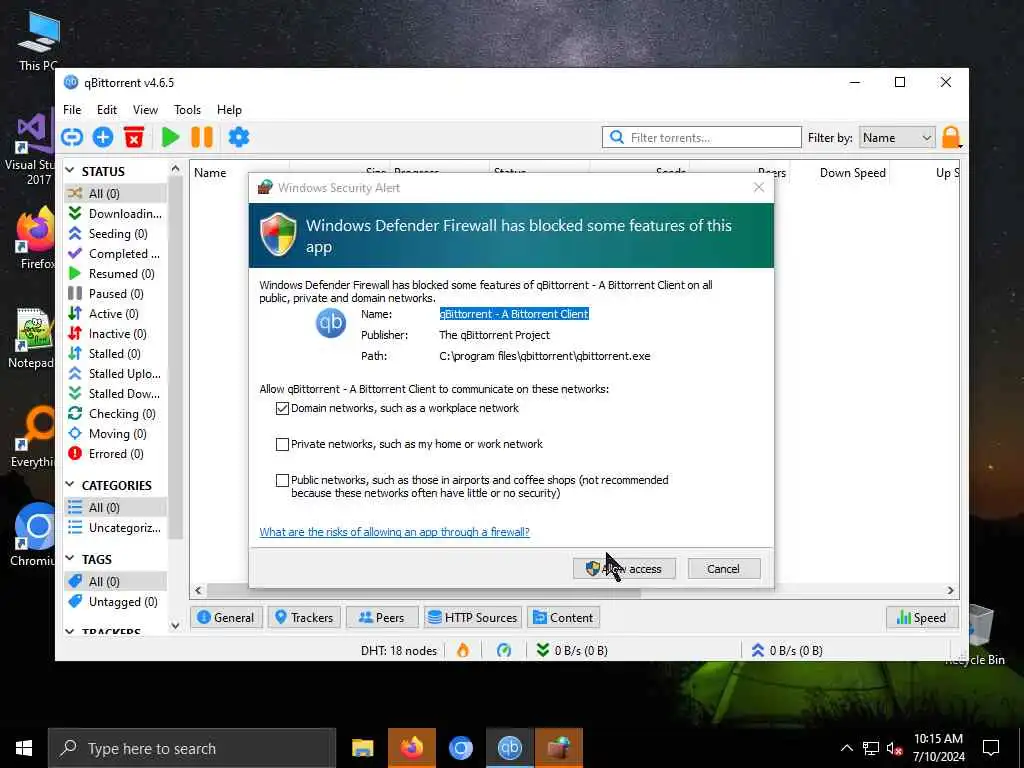
Task: Click the Filter torrents search field
Action: click(x=702, y=138)
